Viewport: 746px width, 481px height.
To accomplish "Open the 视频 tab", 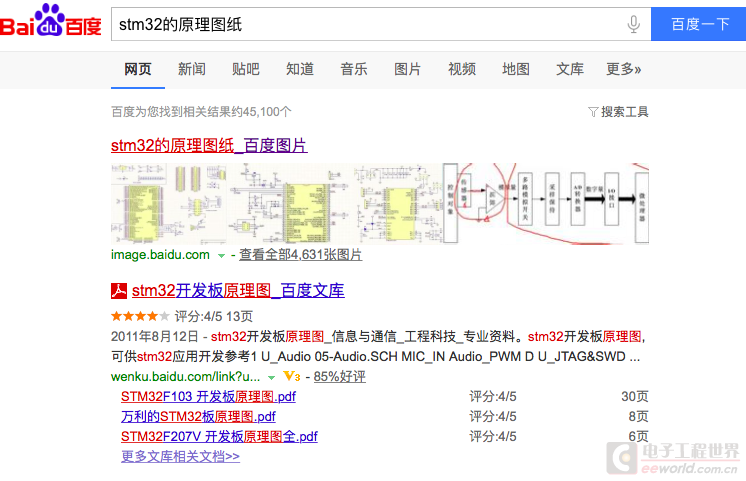I will [x=461, y=69].
